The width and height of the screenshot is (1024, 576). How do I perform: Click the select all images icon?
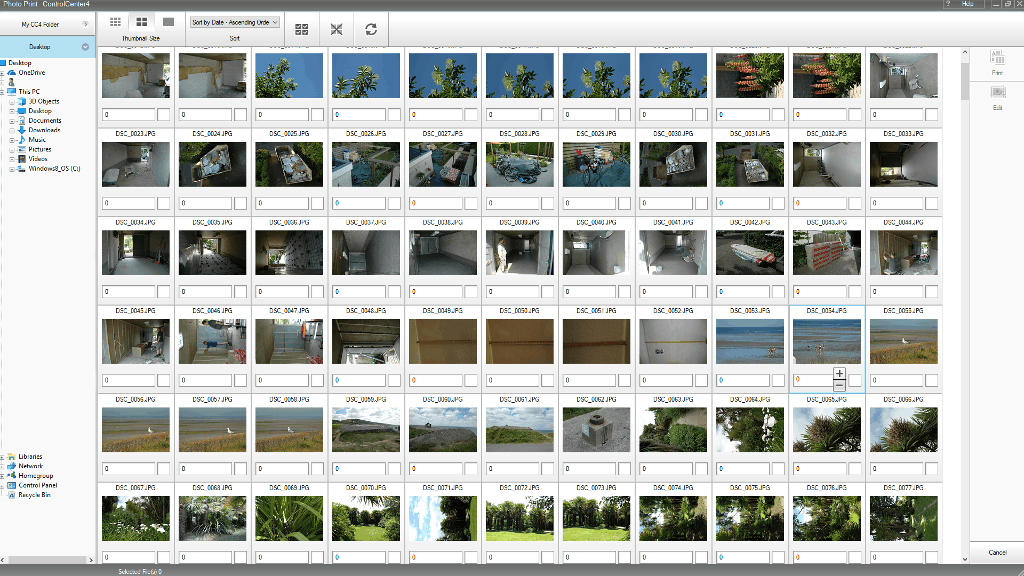pos(302,29)
